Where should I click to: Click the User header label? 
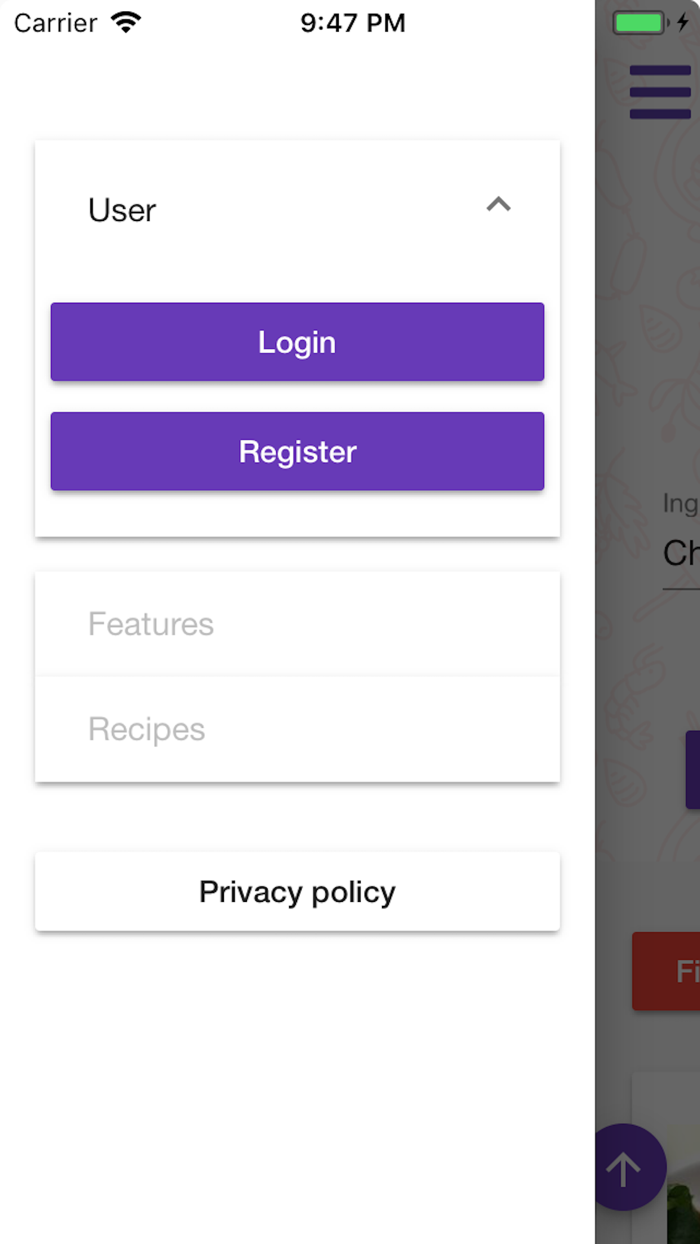click(121, 209)
